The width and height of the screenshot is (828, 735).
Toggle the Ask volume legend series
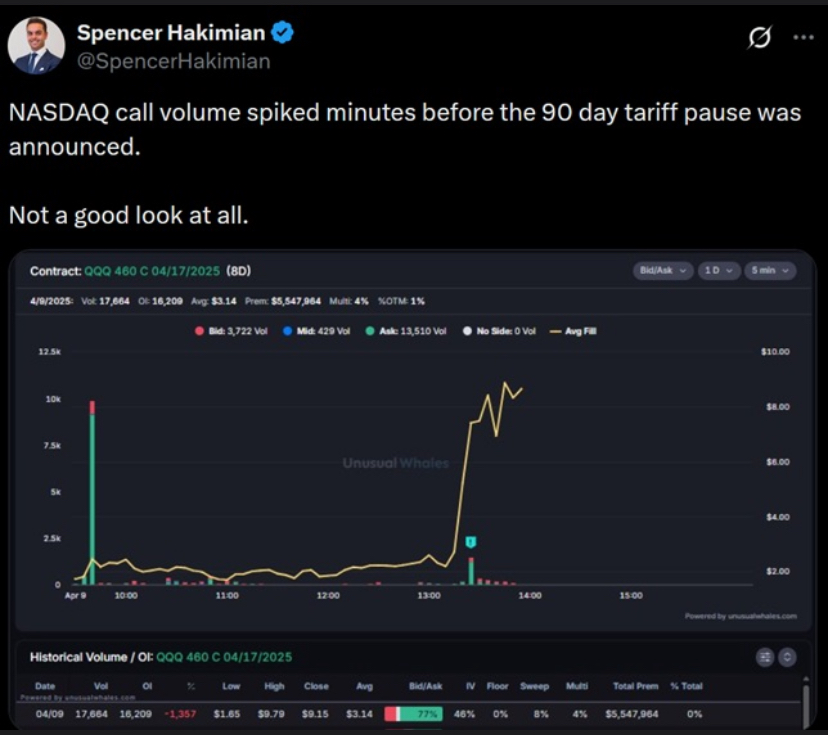(406, 331)
